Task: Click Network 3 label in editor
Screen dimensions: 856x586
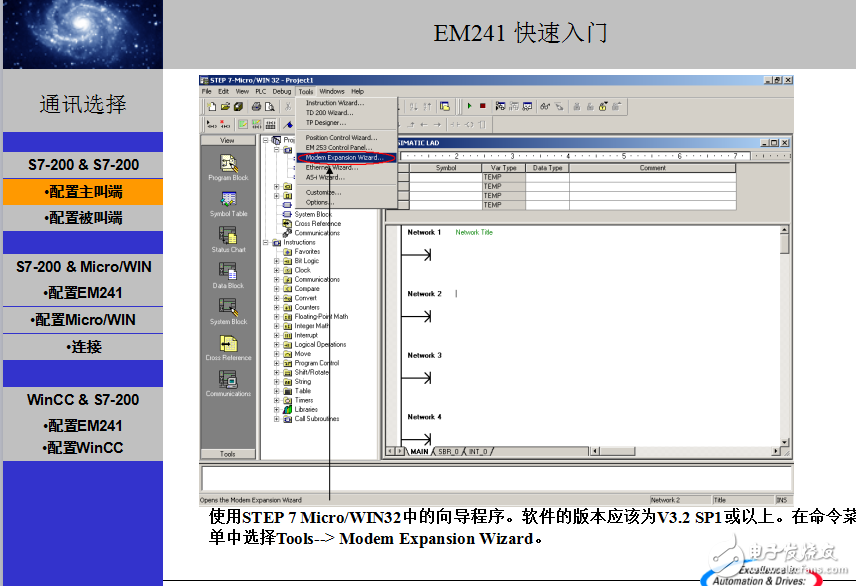Action: 424,356
